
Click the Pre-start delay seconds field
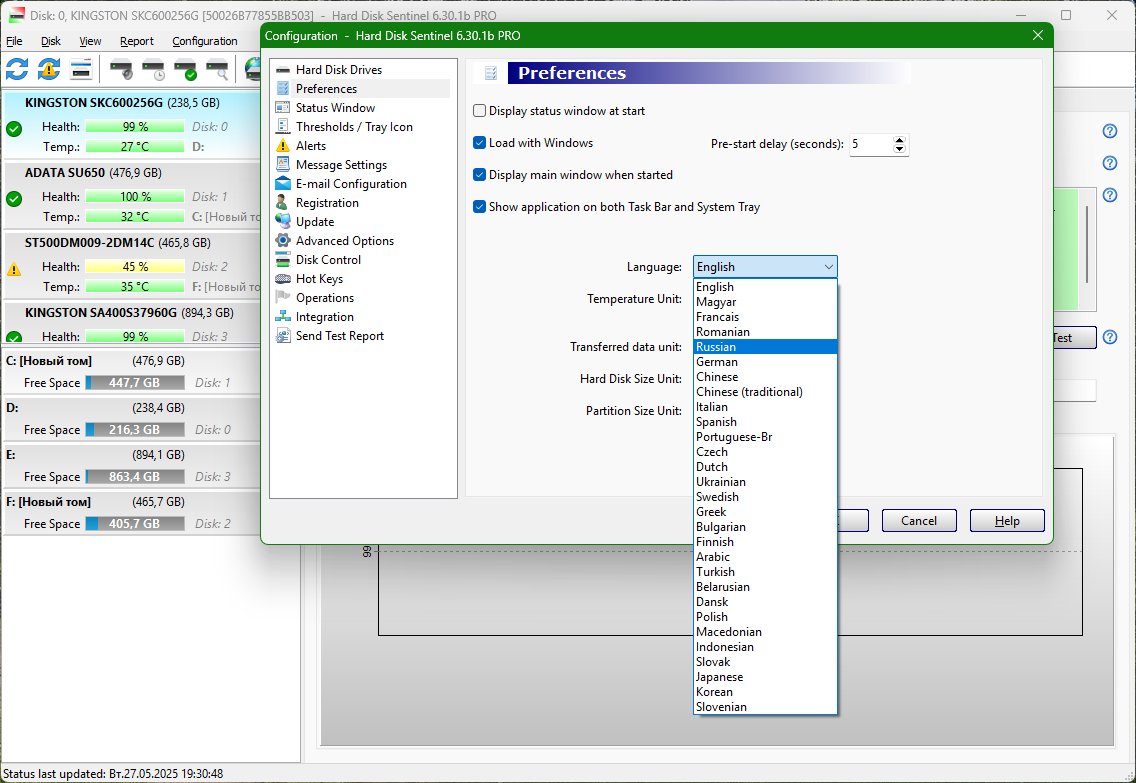(x=869, y=144)
